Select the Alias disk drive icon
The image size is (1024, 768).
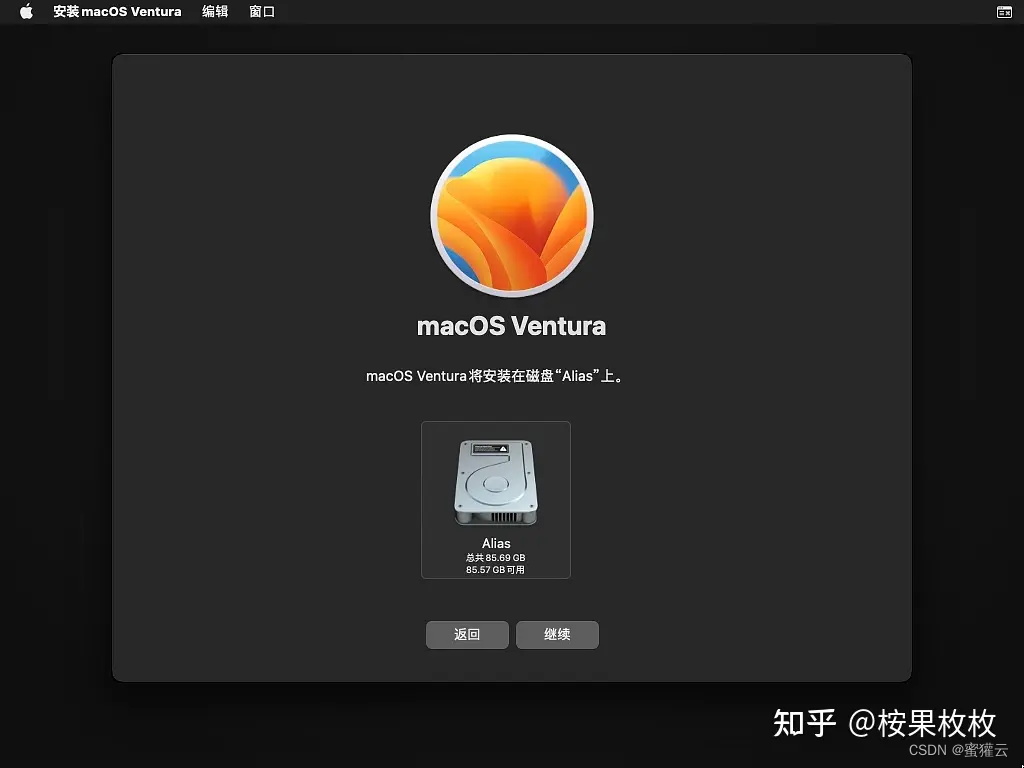tap(496, 483)
